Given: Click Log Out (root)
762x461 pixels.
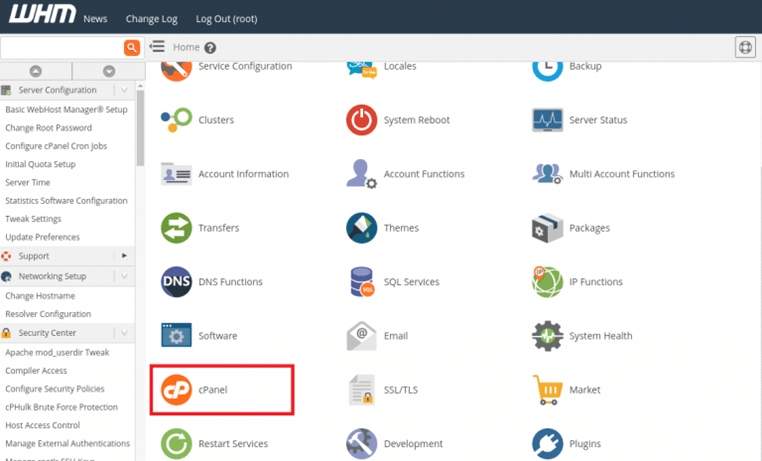Looking at the screenshot, I should click(226, 19).
